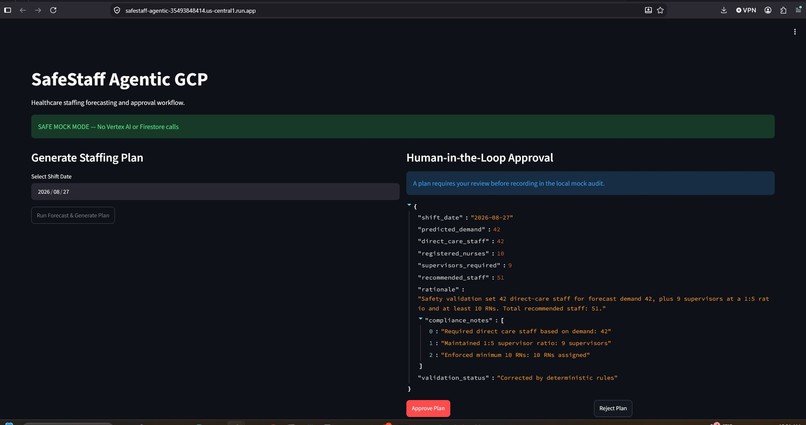Select the "compliance_notes" JSON key
Viewport: 806px width, 425px height.
tap(459, 320)
